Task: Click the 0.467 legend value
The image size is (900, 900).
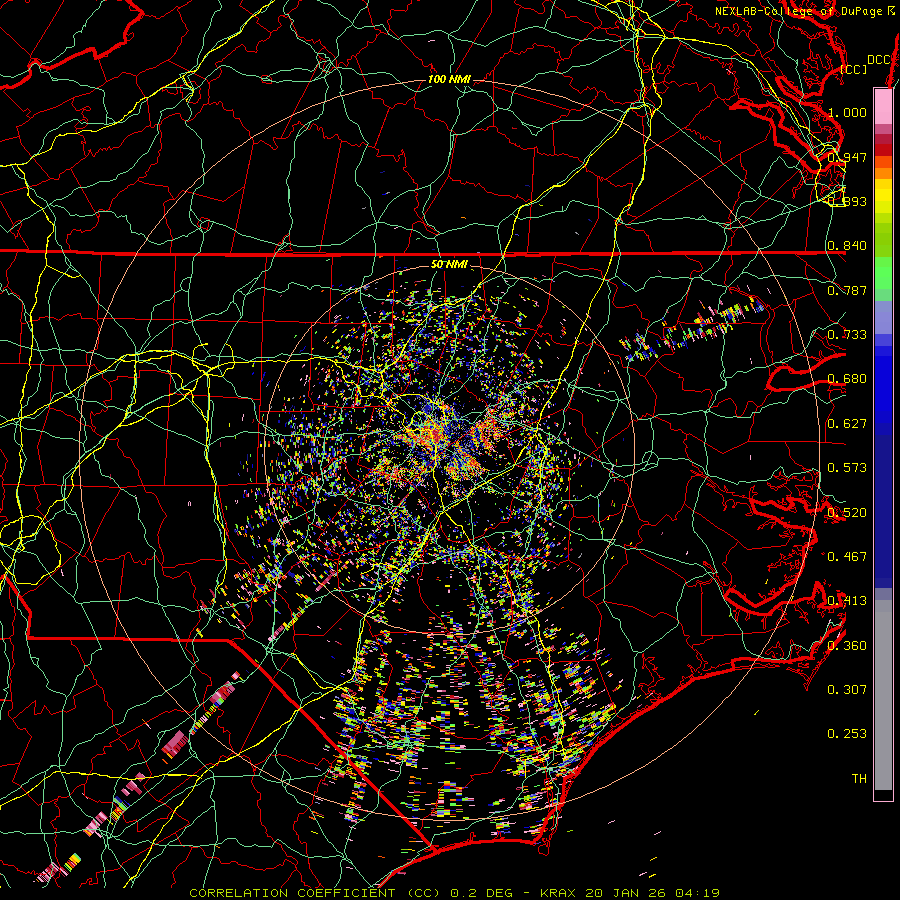Action: pyautogui.click(x=847, y=556)
